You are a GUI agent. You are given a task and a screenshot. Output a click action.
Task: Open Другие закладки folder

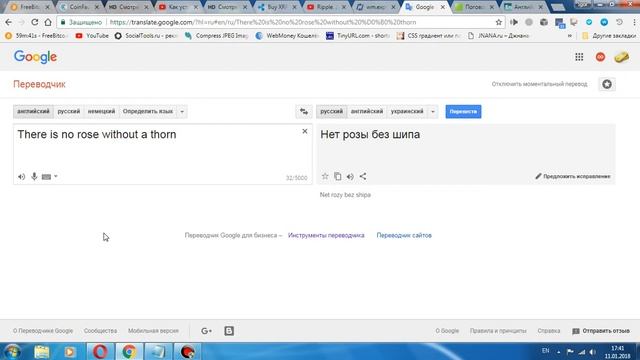pos(609,36)
